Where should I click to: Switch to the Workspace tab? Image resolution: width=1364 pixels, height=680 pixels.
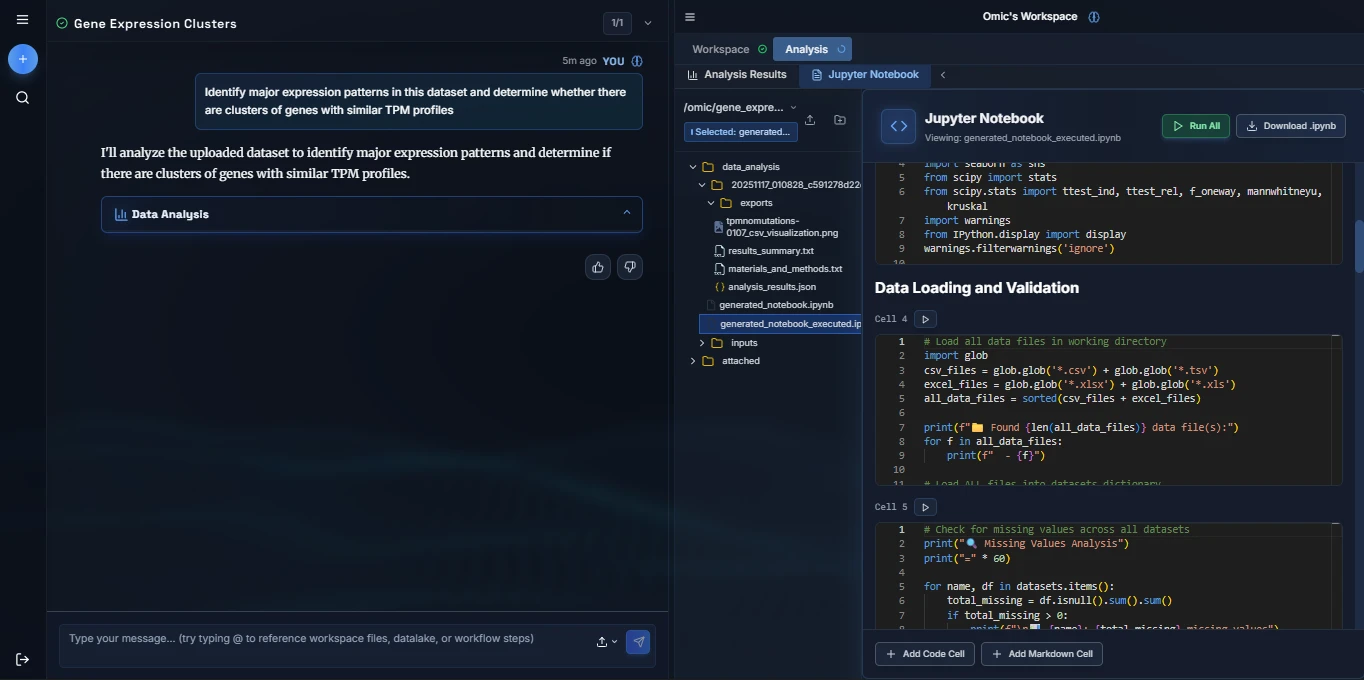click(x=728, y=49)
